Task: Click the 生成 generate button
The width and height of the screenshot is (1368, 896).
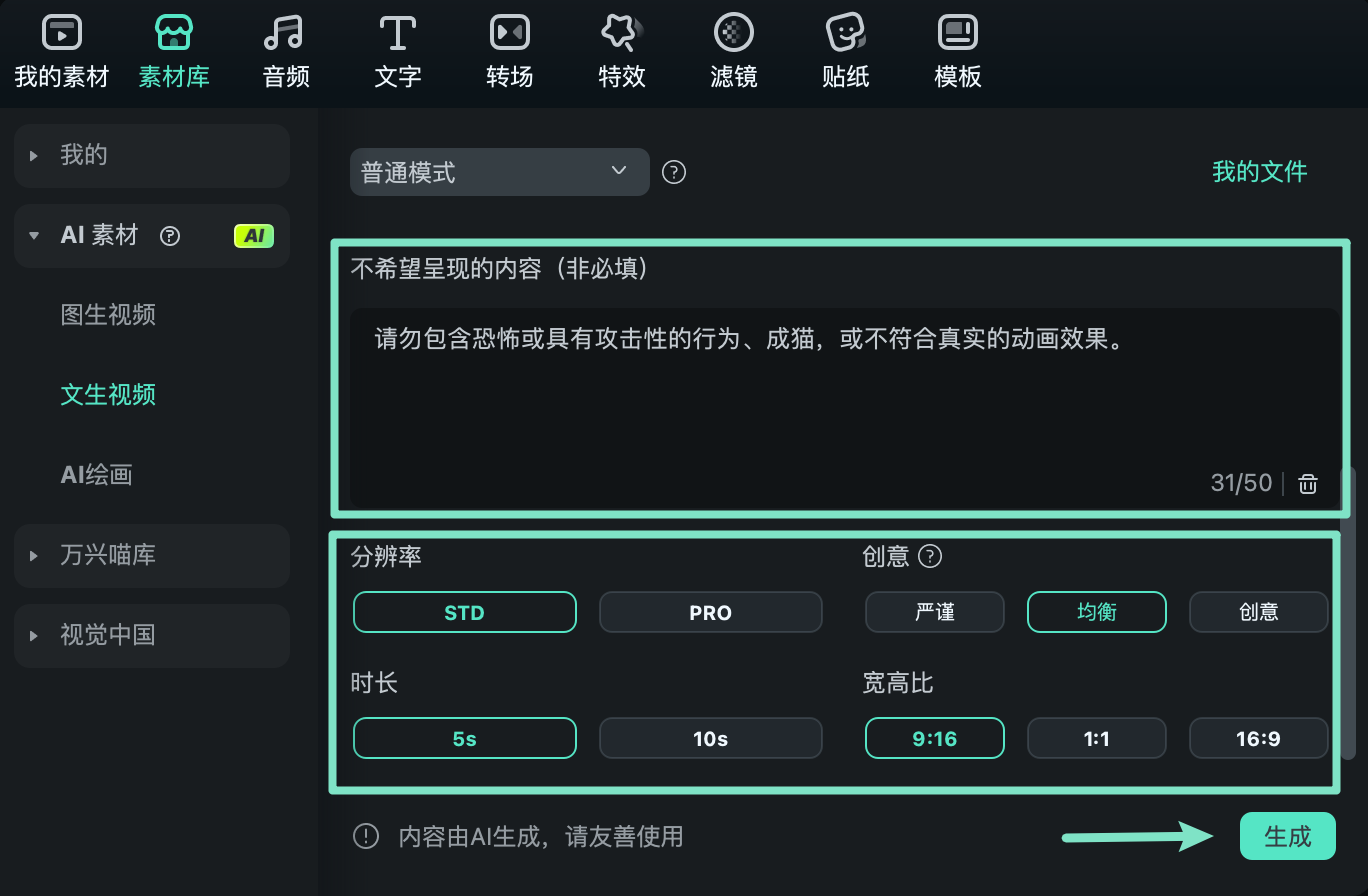Action: coord(1288,837)
